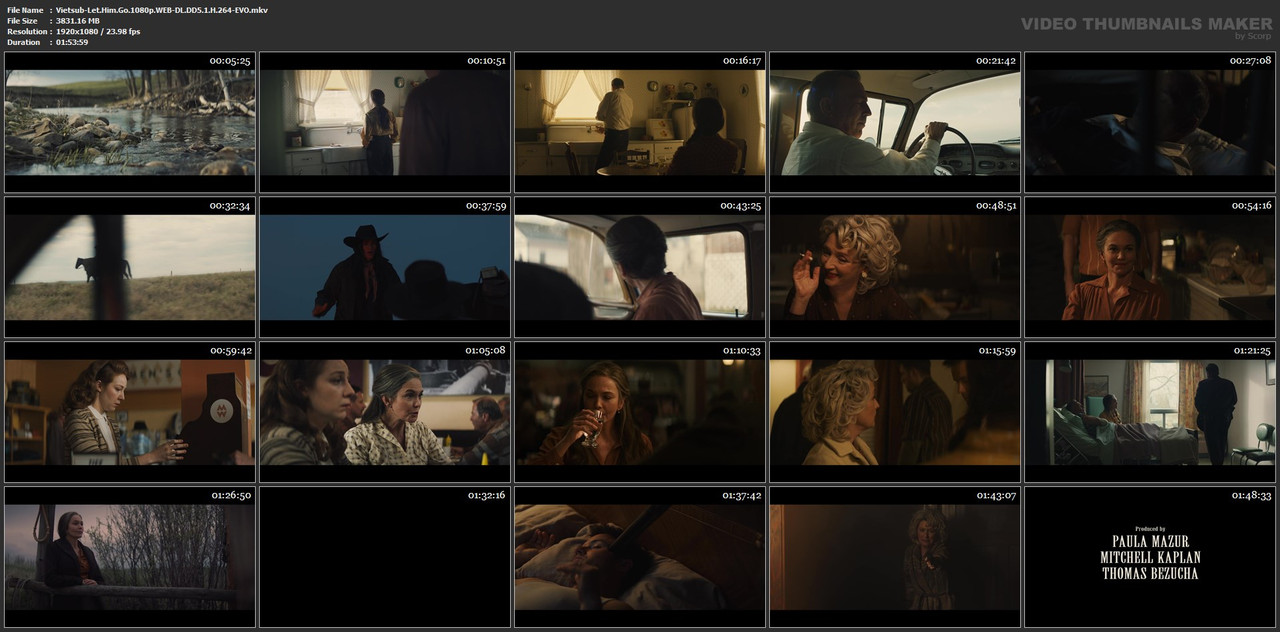The height and width of the screenshot is (632, 1280).
Task: Select the black frame thumbnail at 01:32:16
Action: [385, 557]
